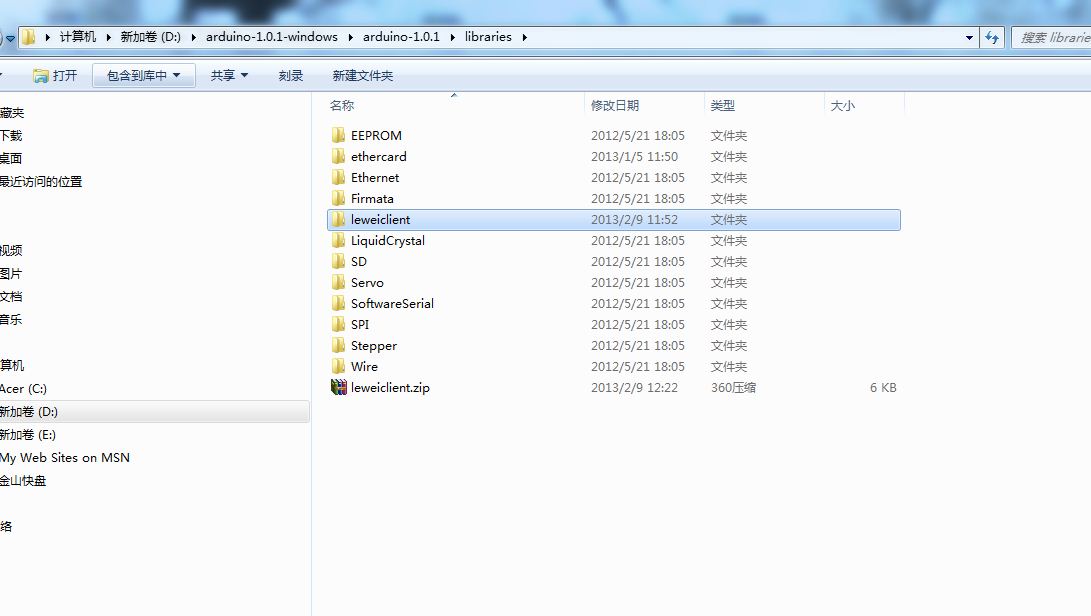Select 下载 in navigation pane
Viewport: 1091px width, 616px height.
[x=11, y=135]
